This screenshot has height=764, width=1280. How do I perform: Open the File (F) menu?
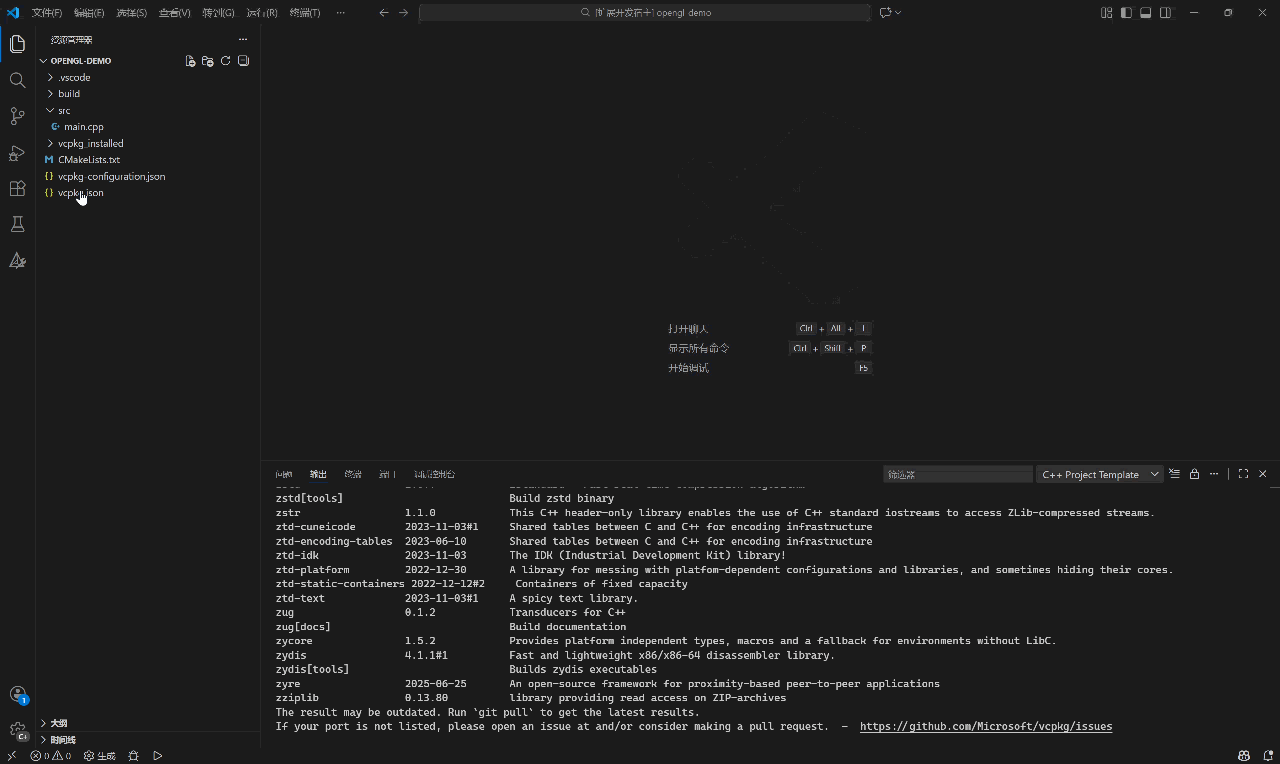(47, 12)
